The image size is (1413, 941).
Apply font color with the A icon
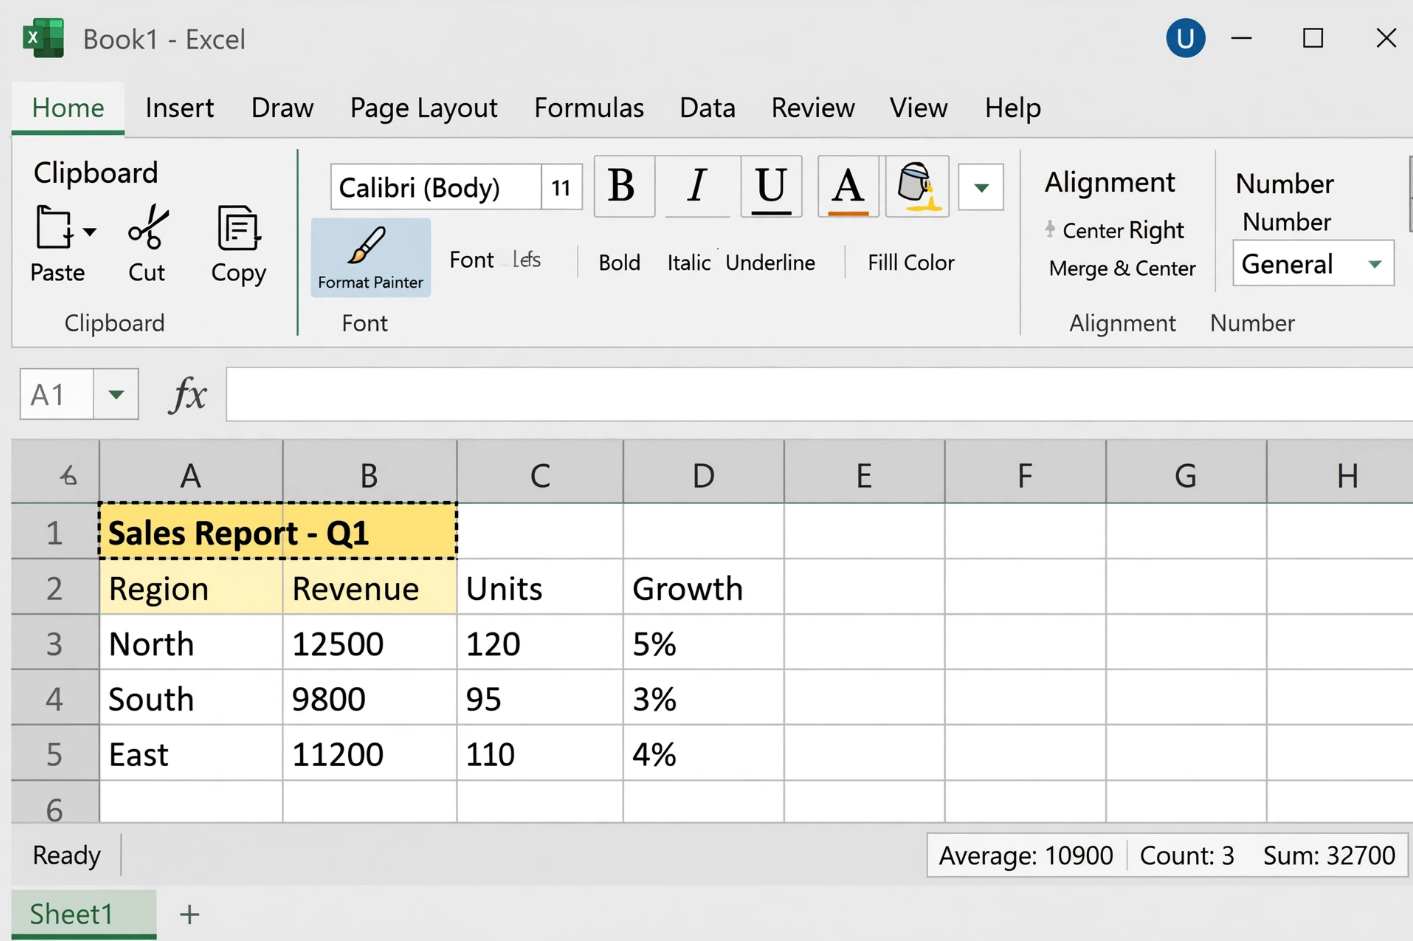(x=848, y=186)
